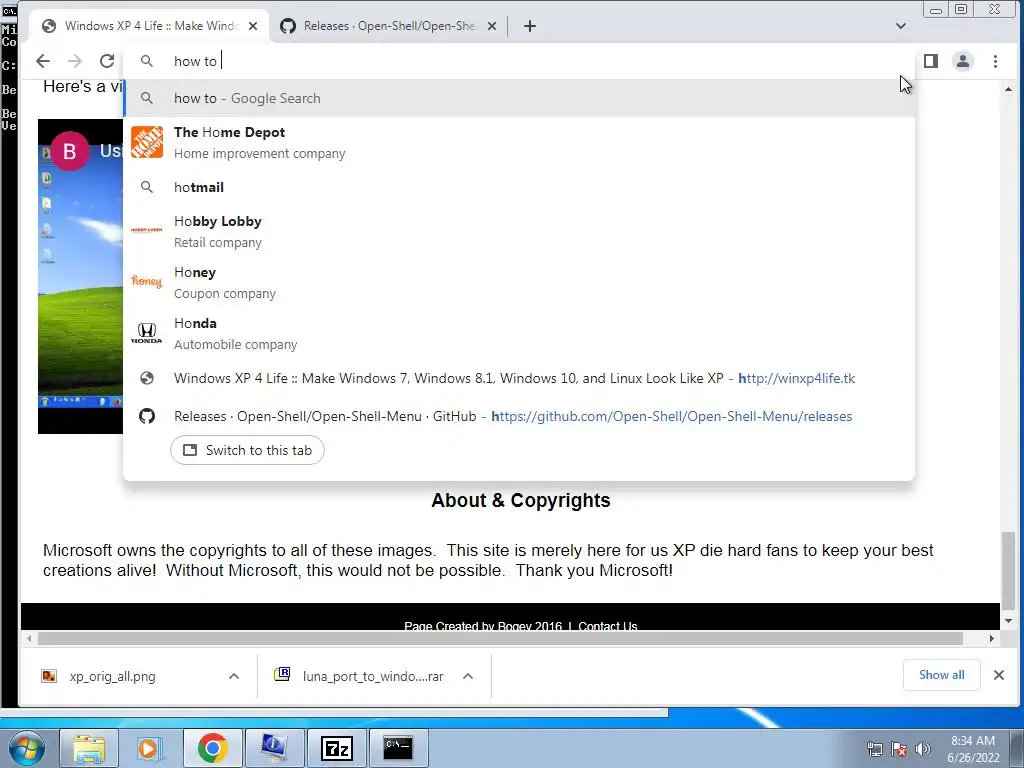Open GitHub Open-Shell-Menu releases suggestion
Viewport: 1024px width, 768px height.
(519, 416)
